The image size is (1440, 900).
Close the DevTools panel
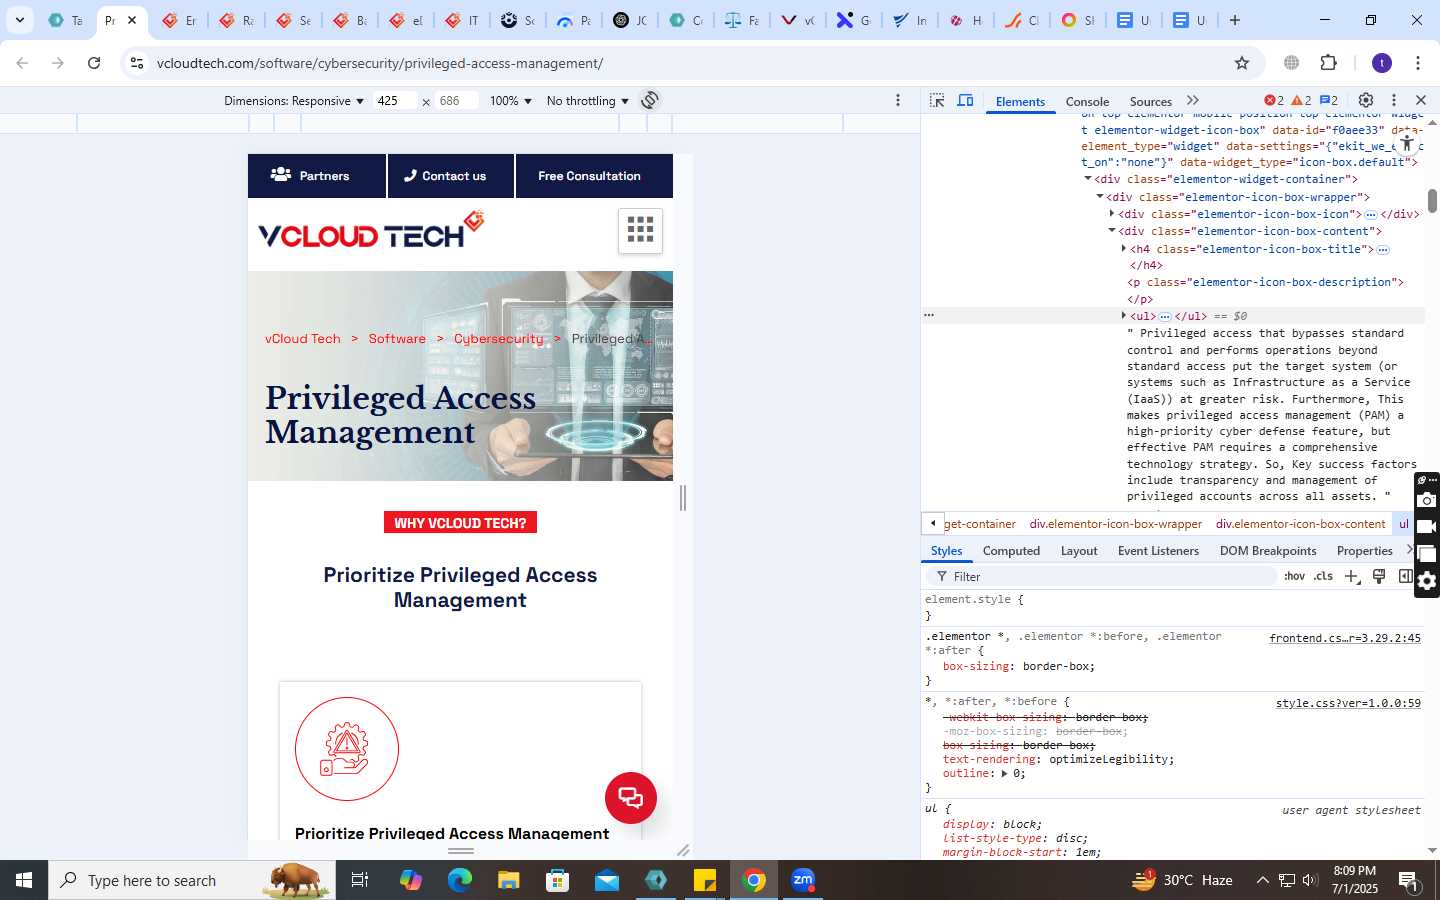click(1421, 100)
